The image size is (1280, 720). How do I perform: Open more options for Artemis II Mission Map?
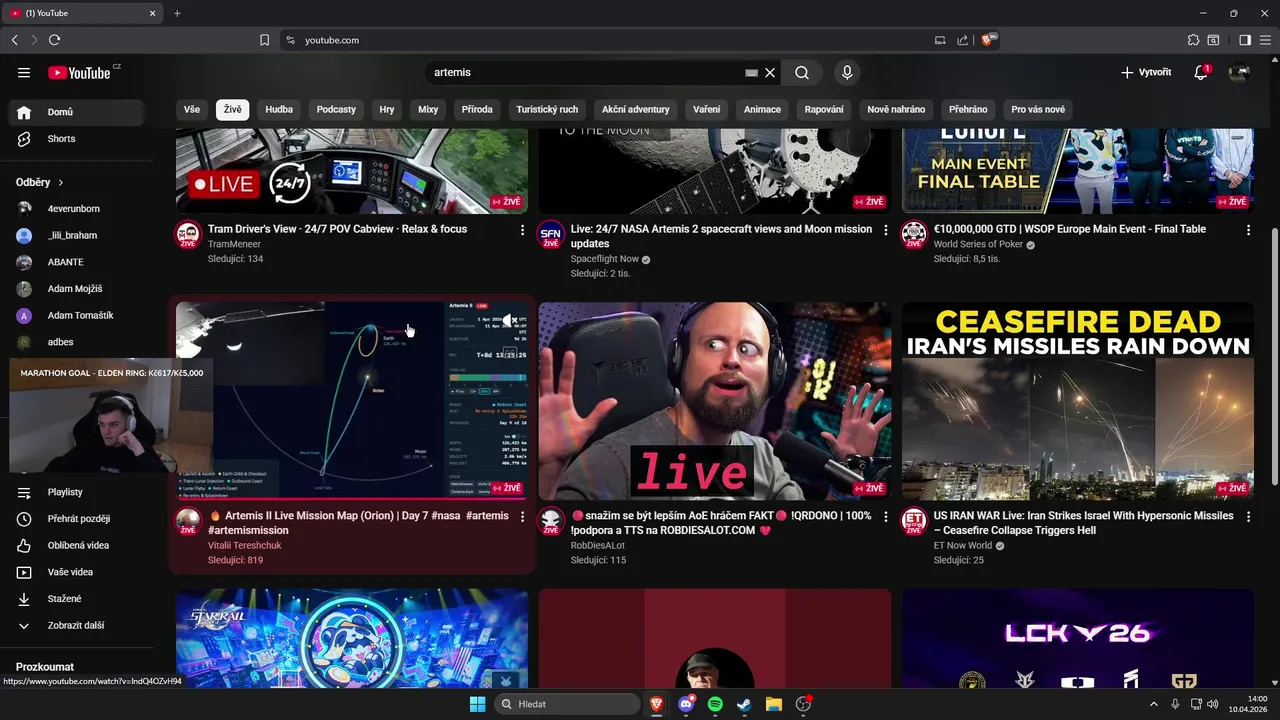[522, 517]
